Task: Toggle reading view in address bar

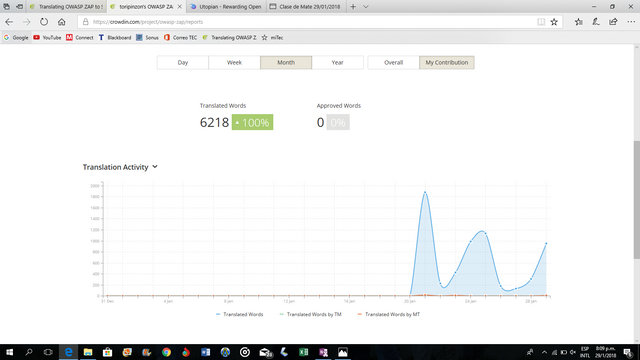Action: [541, 22]
